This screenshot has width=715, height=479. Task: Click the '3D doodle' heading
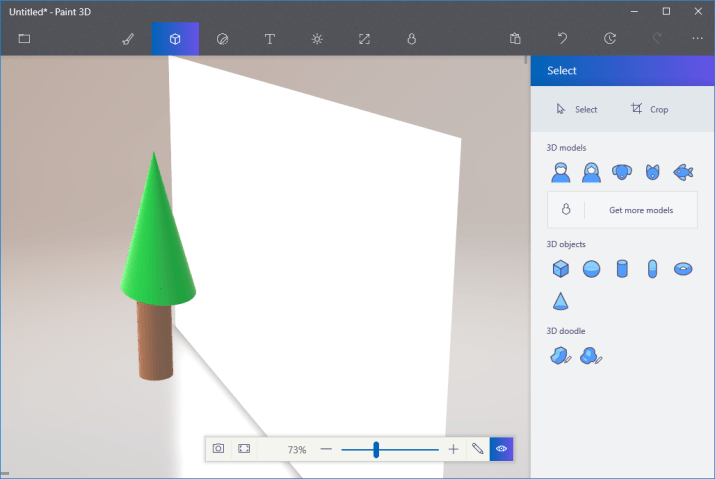click(566, 331)
